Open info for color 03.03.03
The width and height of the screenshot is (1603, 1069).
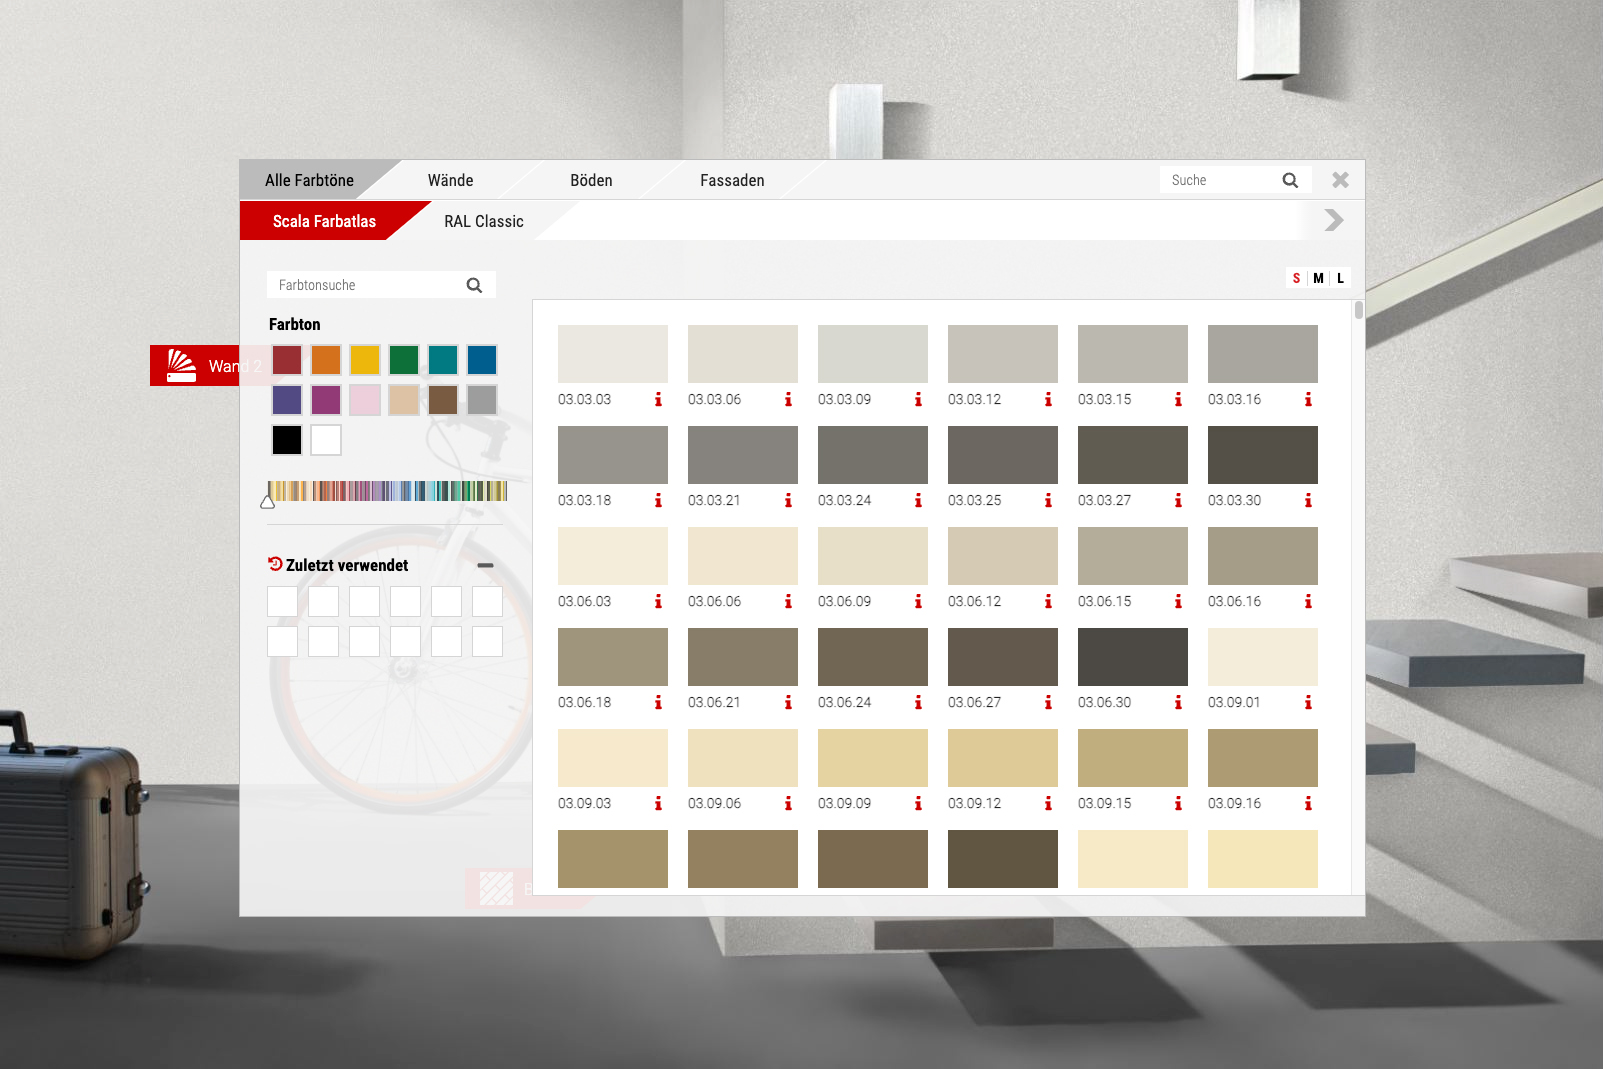tap(658, 400)
